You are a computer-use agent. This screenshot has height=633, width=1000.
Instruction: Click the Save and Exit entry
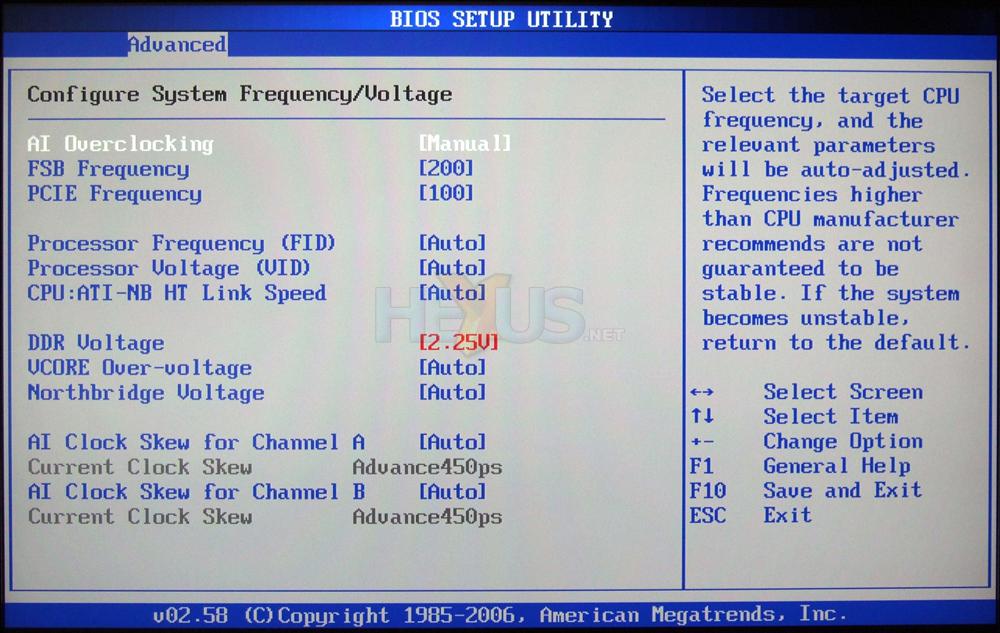[x=843, y=491]
